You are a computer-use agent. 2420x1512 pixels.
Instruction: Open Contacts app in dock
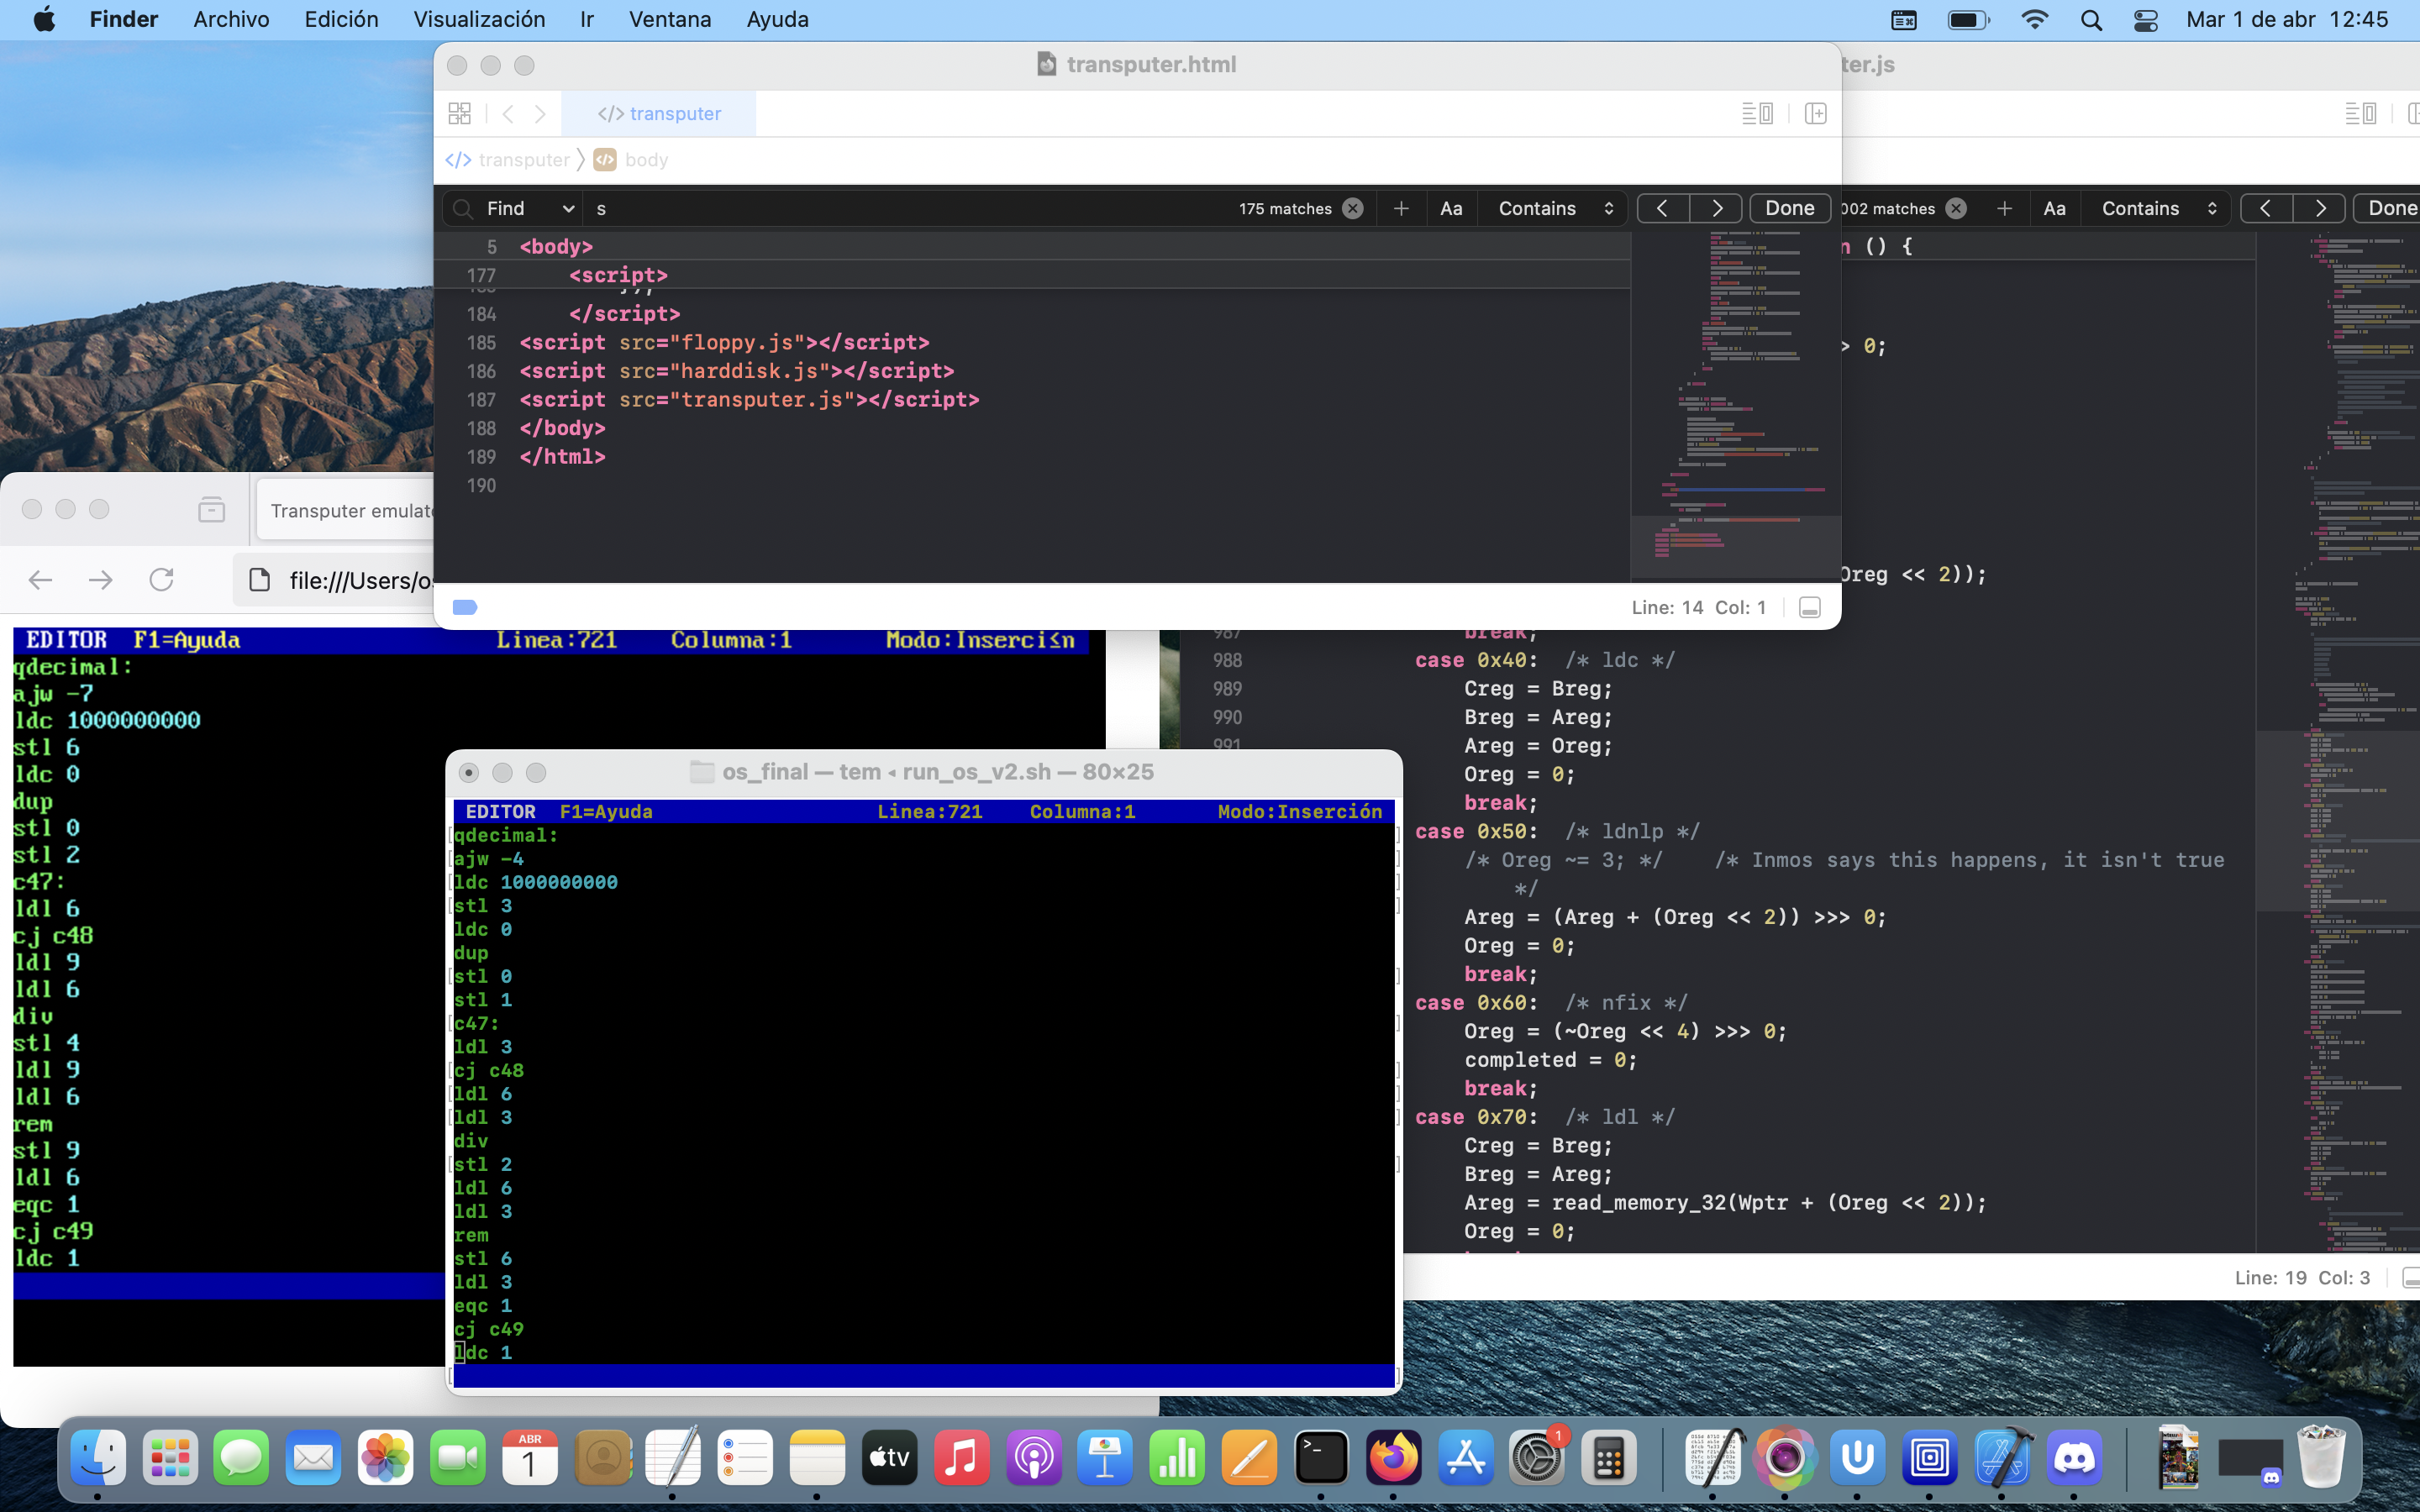point(603,1458)
